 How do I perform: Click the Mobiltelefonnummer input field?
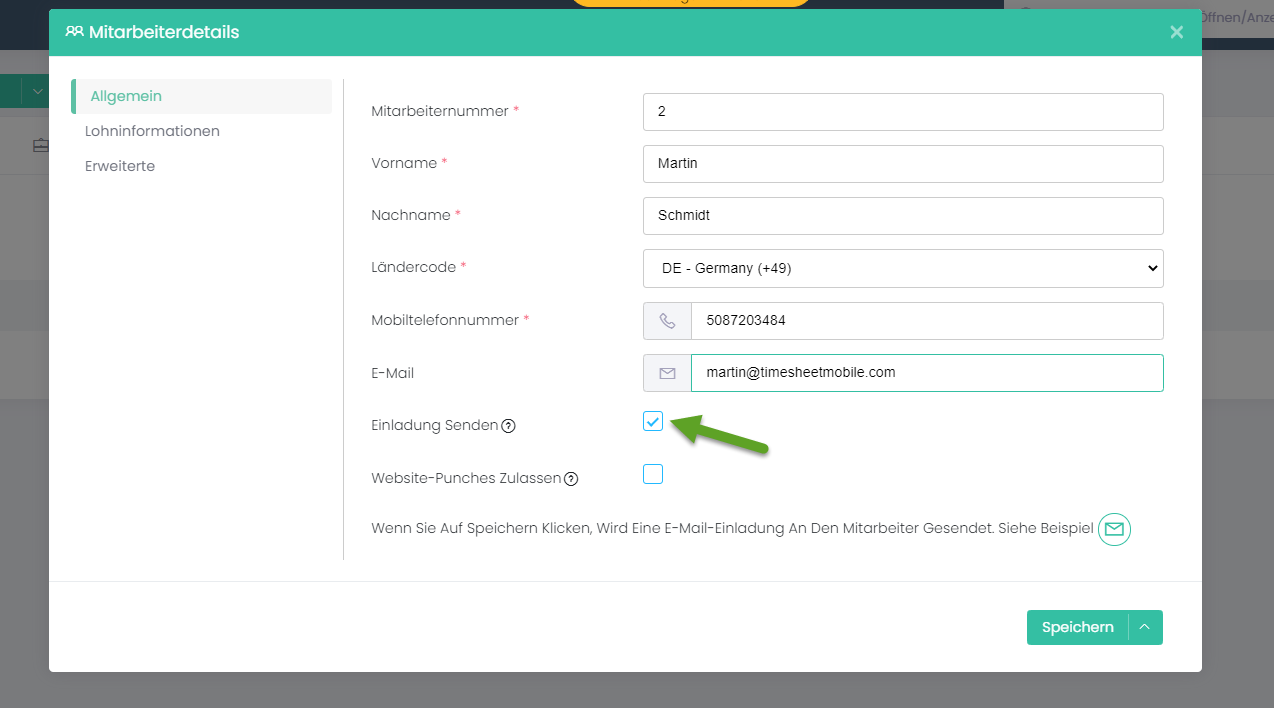(x=926, y=321)
